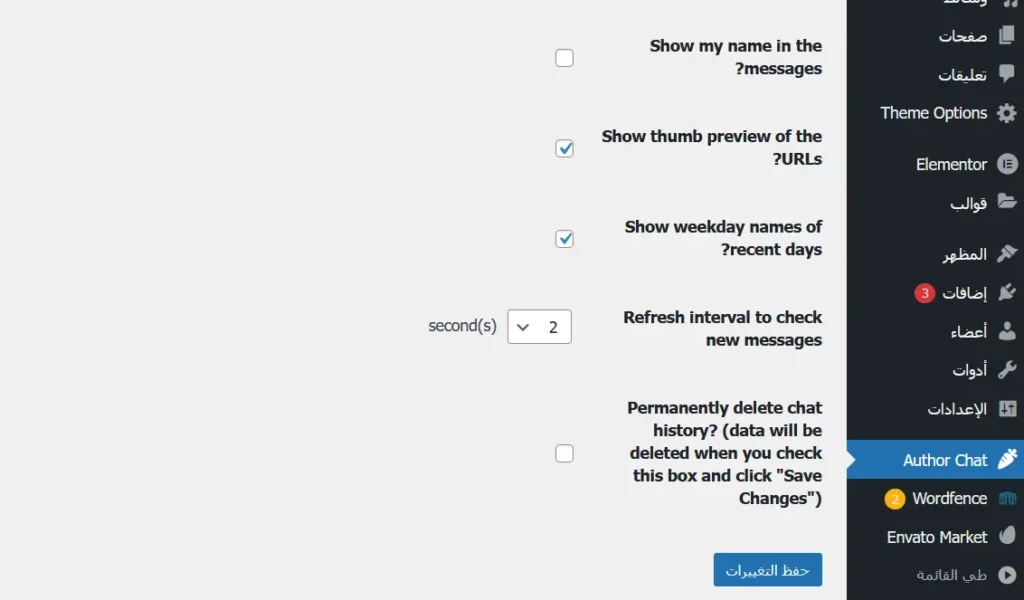Click the Users (أعضاء) person icon
Image resolution: width=1024 pixels, height=600 pixels.
point(1007,331)
